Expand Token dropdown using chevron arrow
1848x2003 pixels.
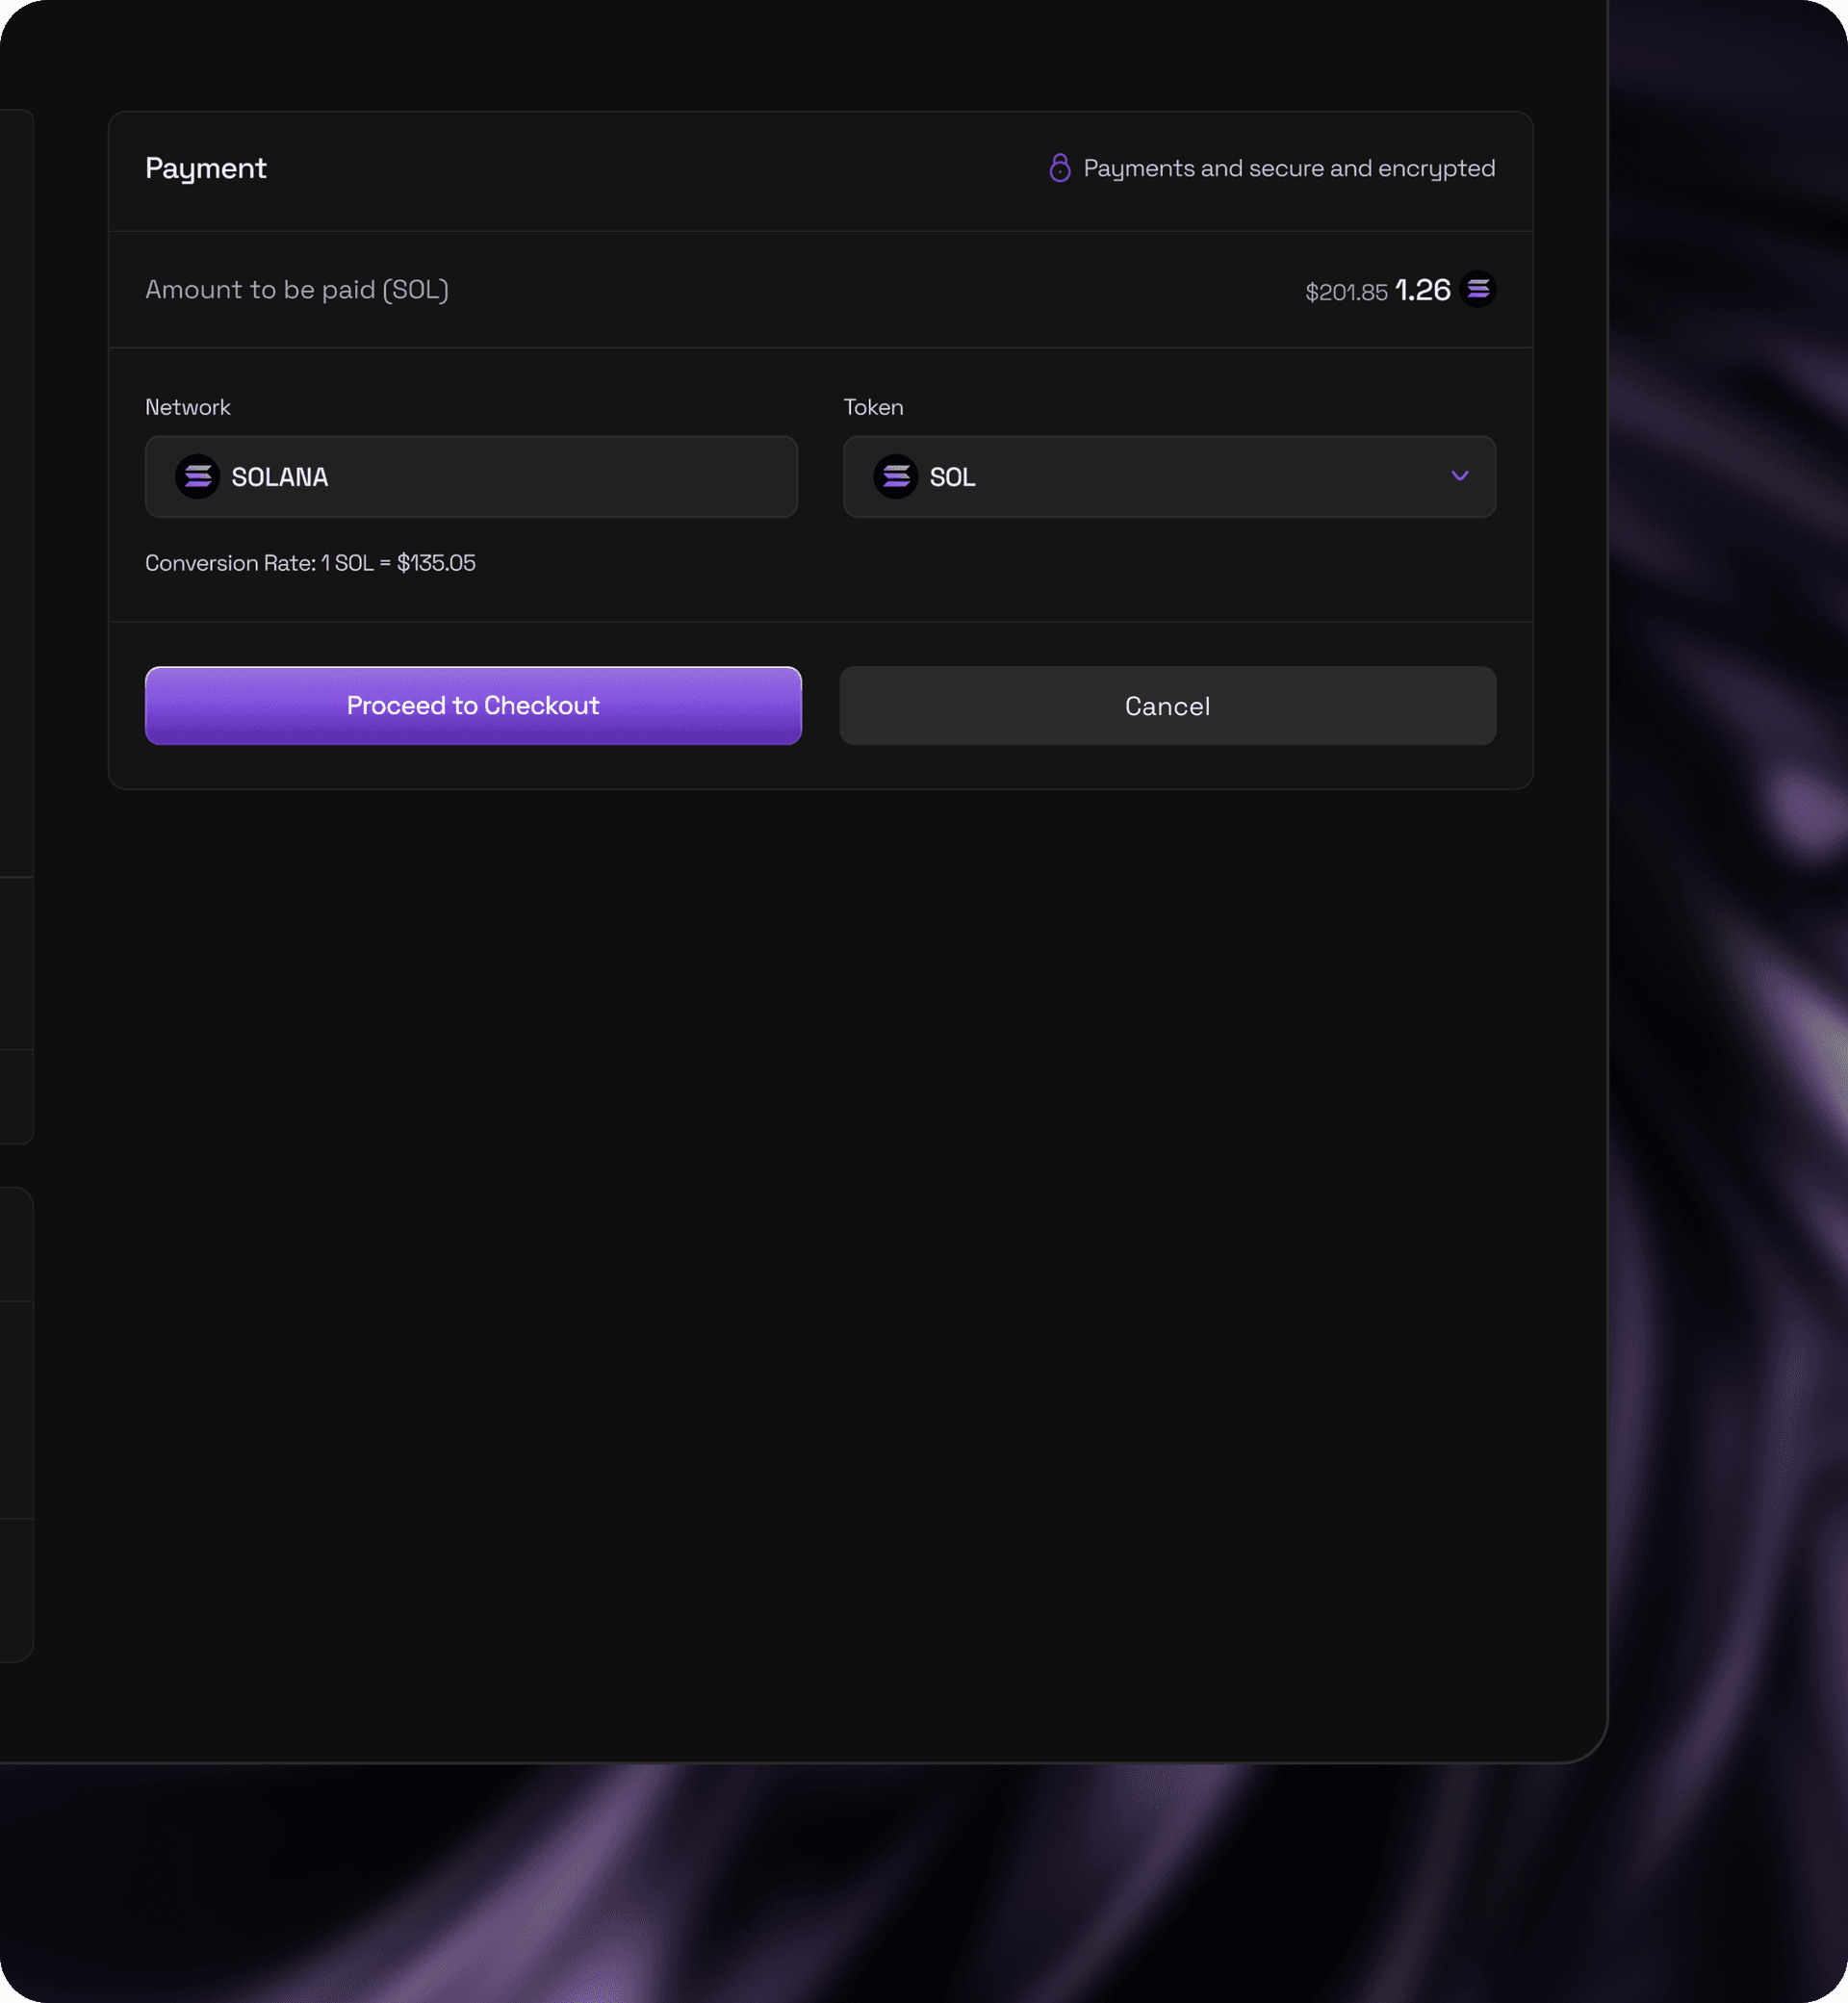1459,477
